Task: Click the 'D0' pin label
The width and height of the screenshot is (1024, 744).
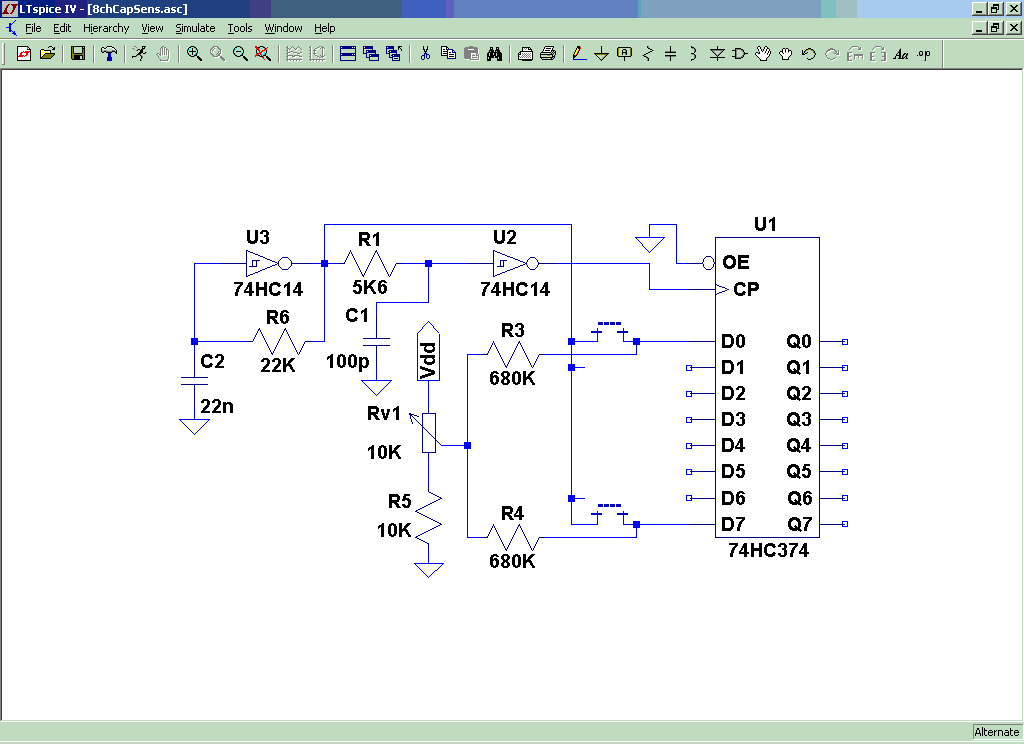Action: tap(733, 342)
